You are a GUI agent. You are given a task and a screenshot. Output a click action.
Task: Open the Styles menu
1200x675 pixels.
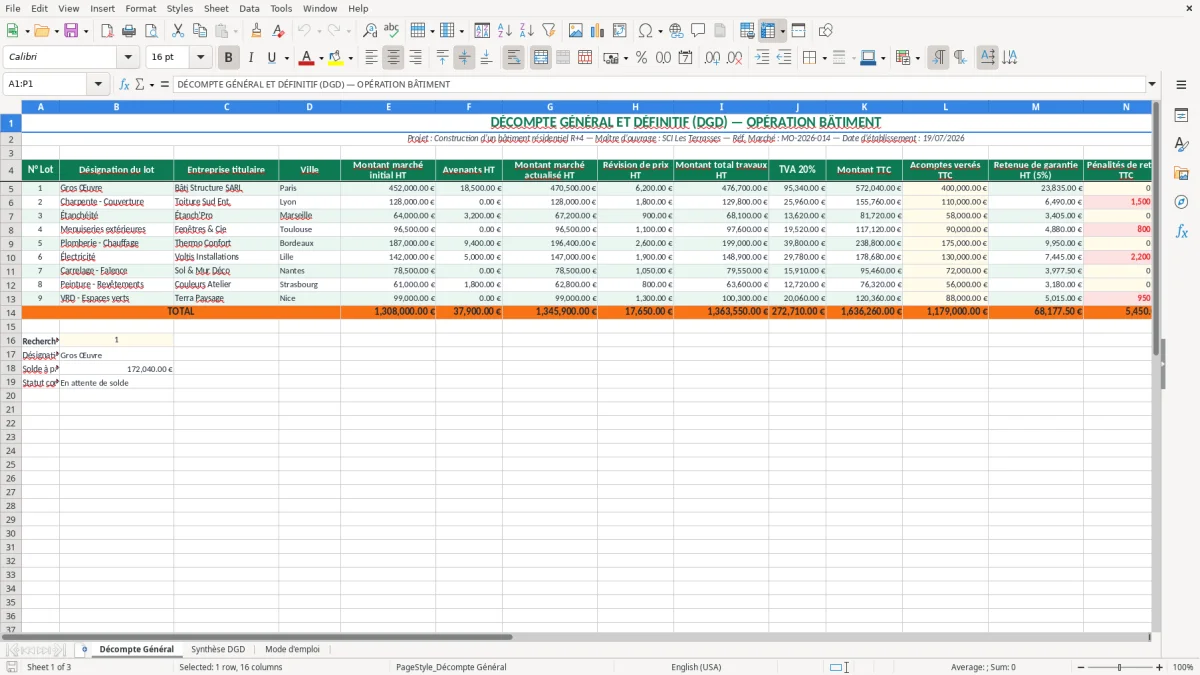click(180, 8)
